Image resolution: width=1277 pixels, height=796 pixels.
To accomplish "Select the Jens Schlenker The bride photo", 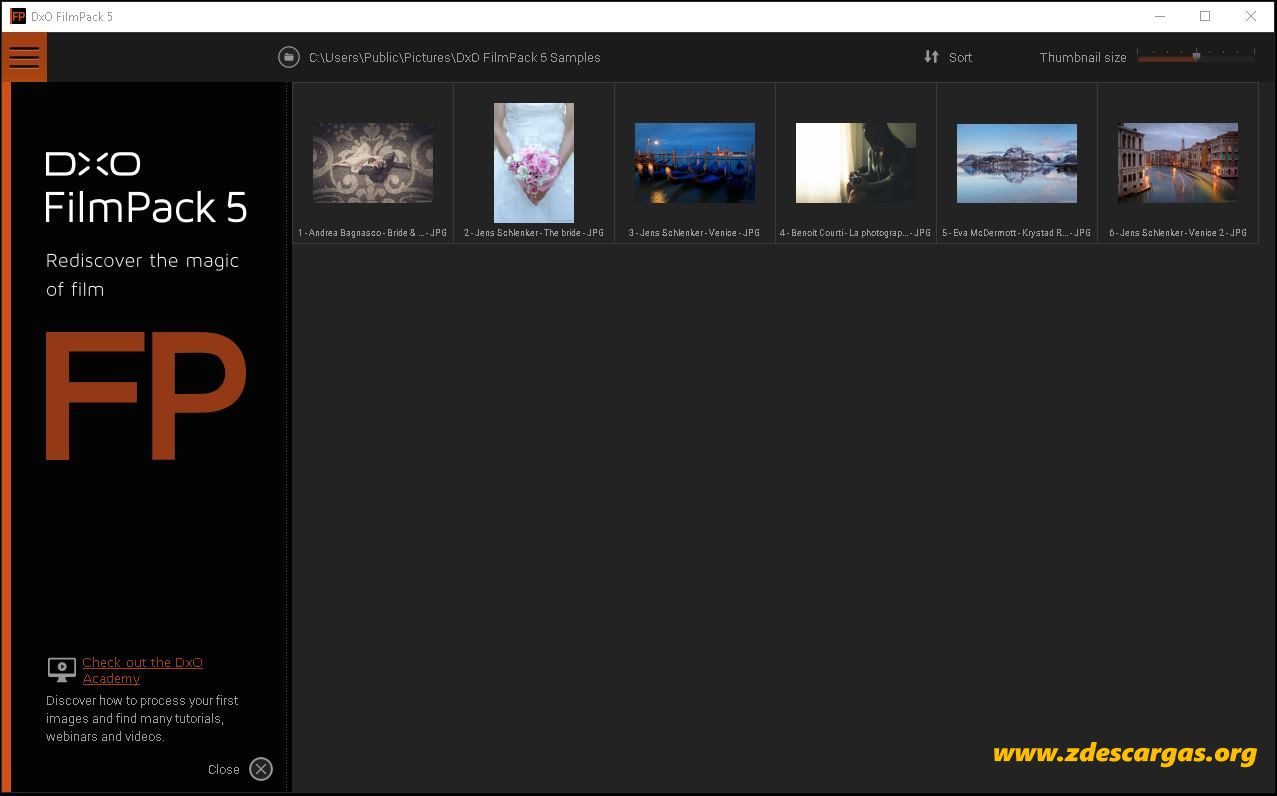I will click(534, 163).
